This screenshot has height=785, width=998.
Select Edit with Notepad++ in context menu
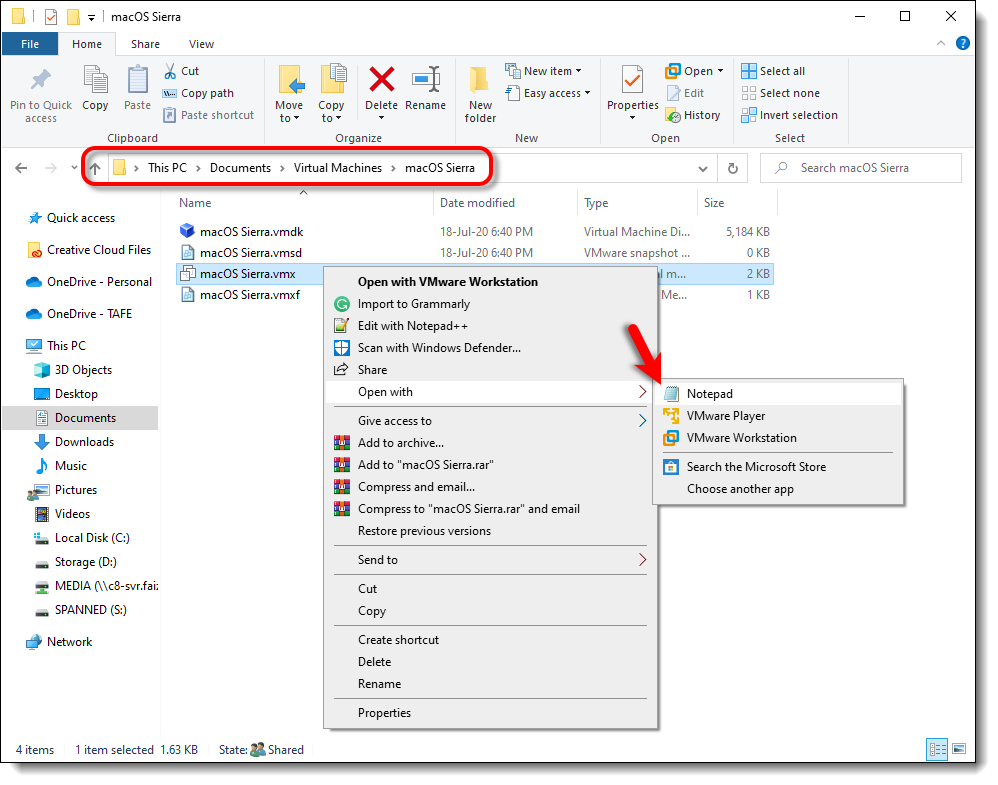(413, 326)
